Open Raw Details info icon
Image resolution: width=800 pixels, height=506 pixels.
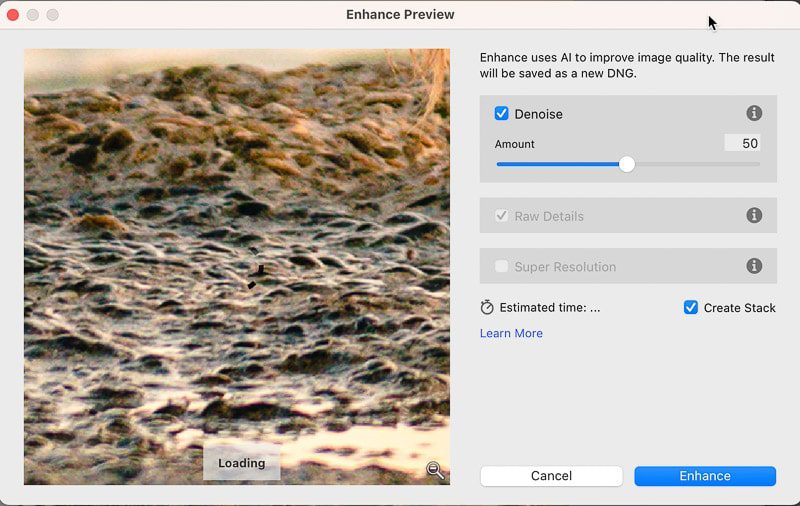[x=754, y=215]
